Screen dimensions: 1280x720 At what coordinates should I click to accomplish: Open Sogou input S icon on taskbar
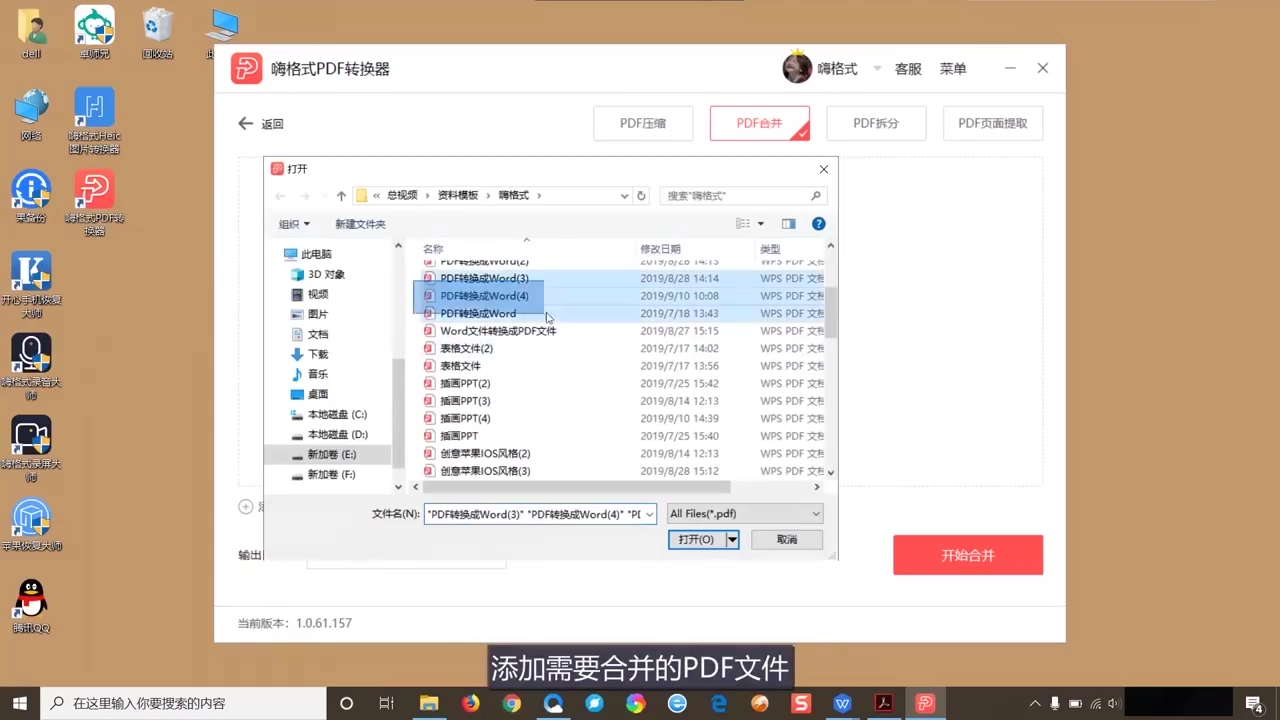(800, 703)
